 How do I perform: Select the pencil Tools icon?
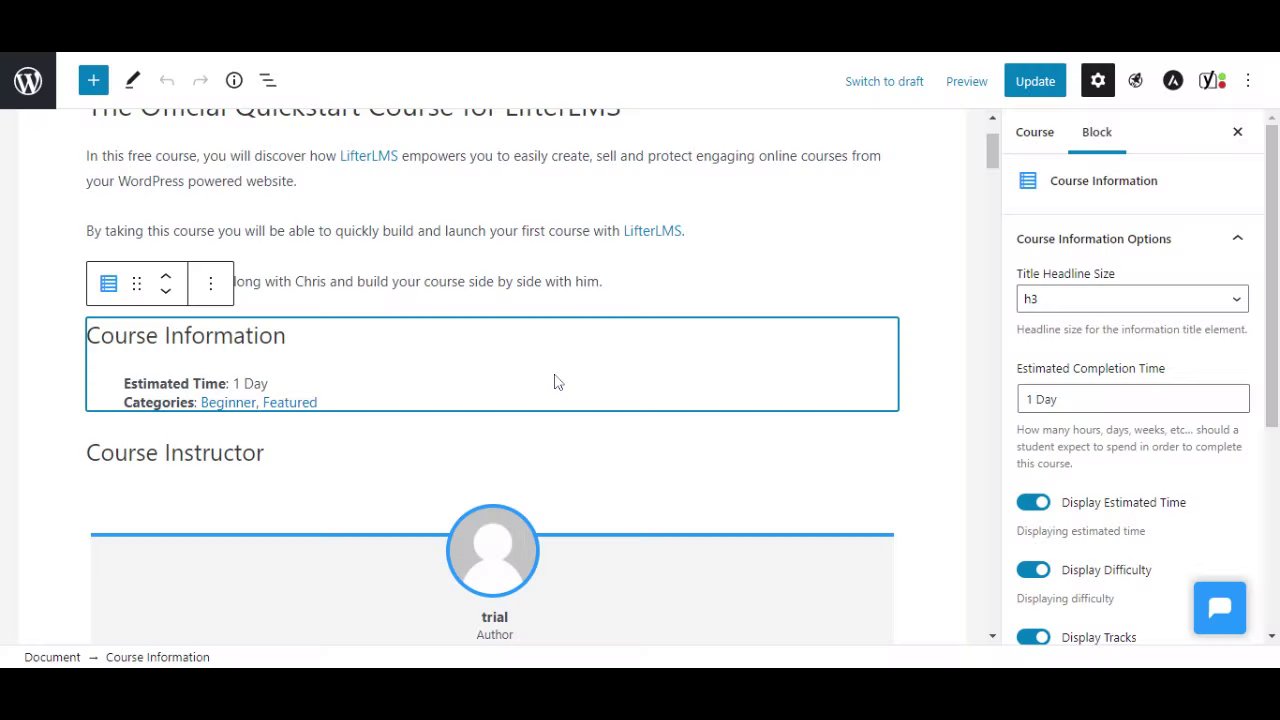coord(132,80)
